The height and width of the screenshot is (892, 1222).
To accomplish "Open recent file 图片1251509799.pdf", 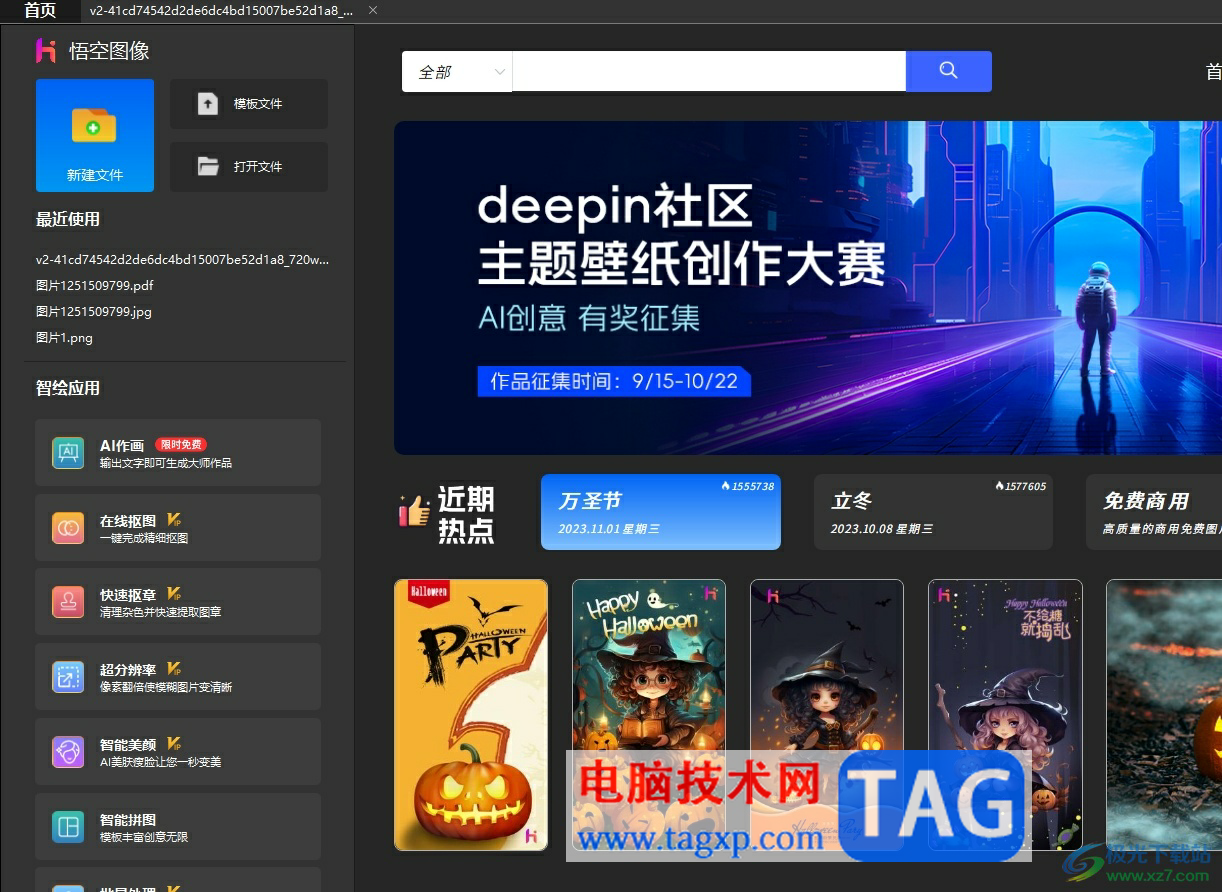I will pyautogui.click(x=95, y=285).
